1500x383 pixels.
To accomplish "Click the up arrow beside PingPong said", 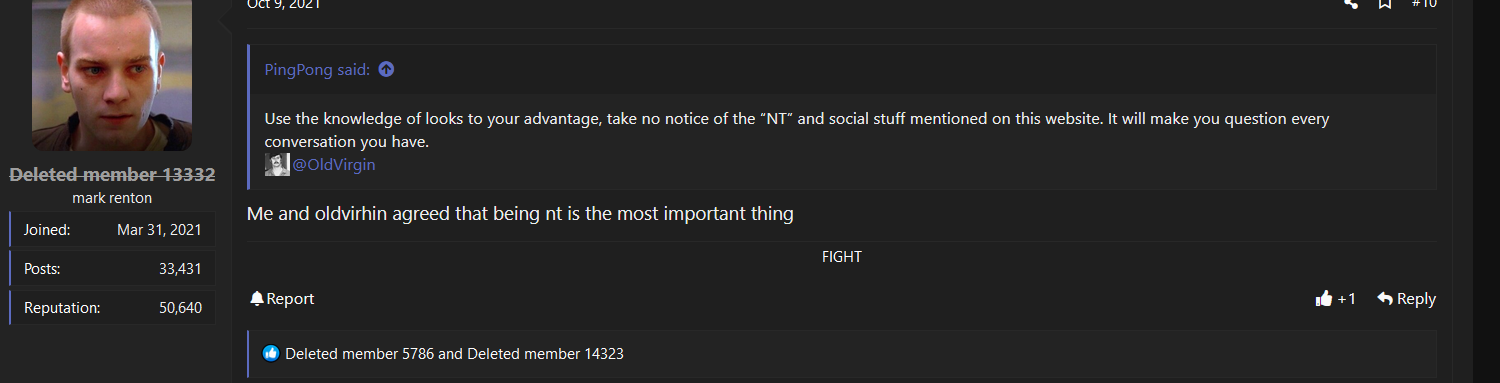I will point(386,70).
